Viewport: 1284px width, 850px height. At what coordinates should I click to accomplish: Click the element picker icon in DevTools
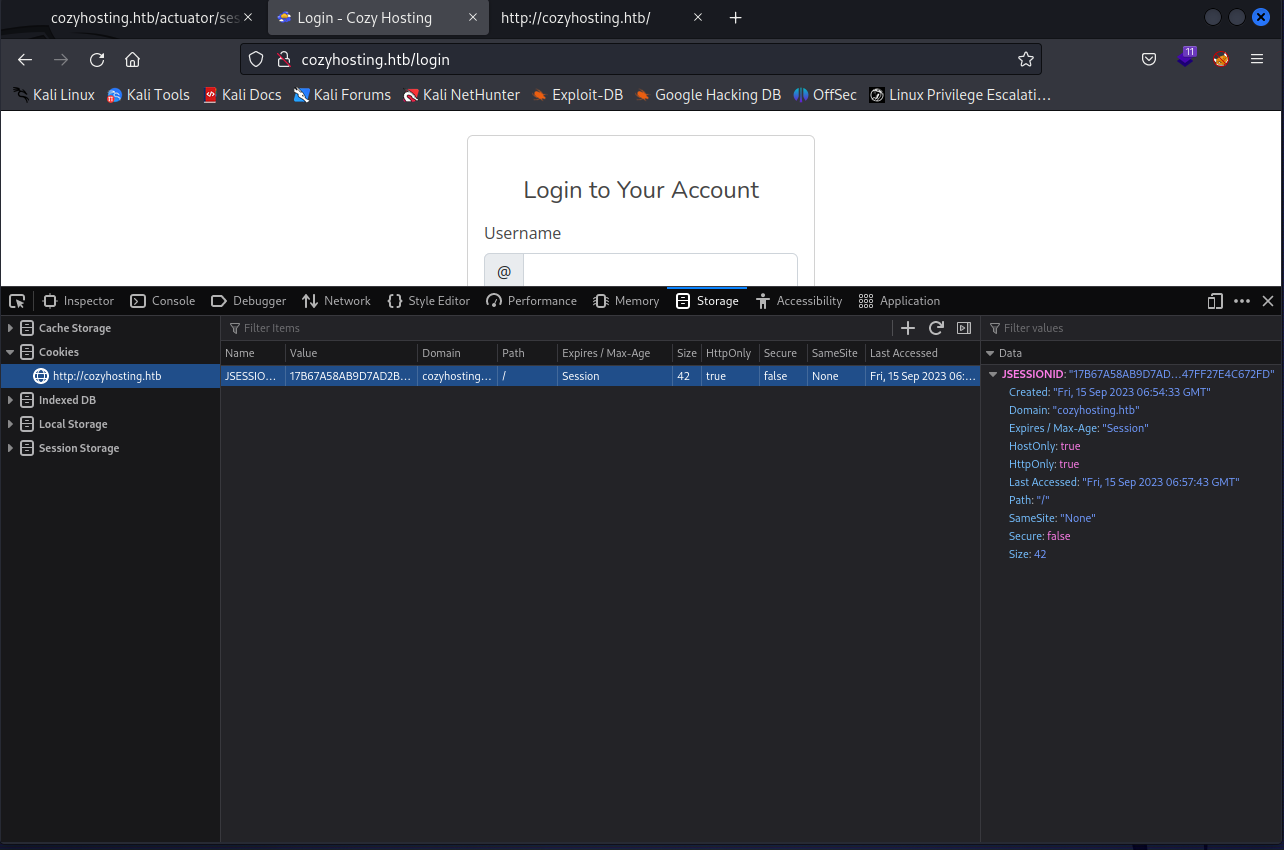17,301
